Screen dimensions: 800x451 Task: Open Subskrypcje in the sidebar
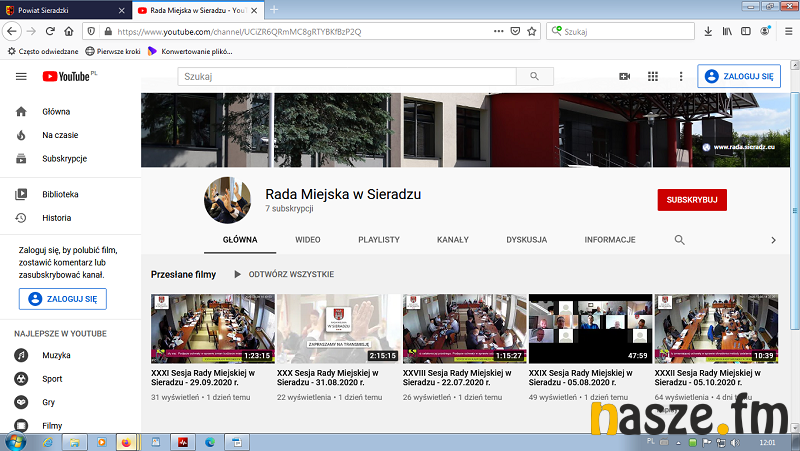click(x=64, y=158)
